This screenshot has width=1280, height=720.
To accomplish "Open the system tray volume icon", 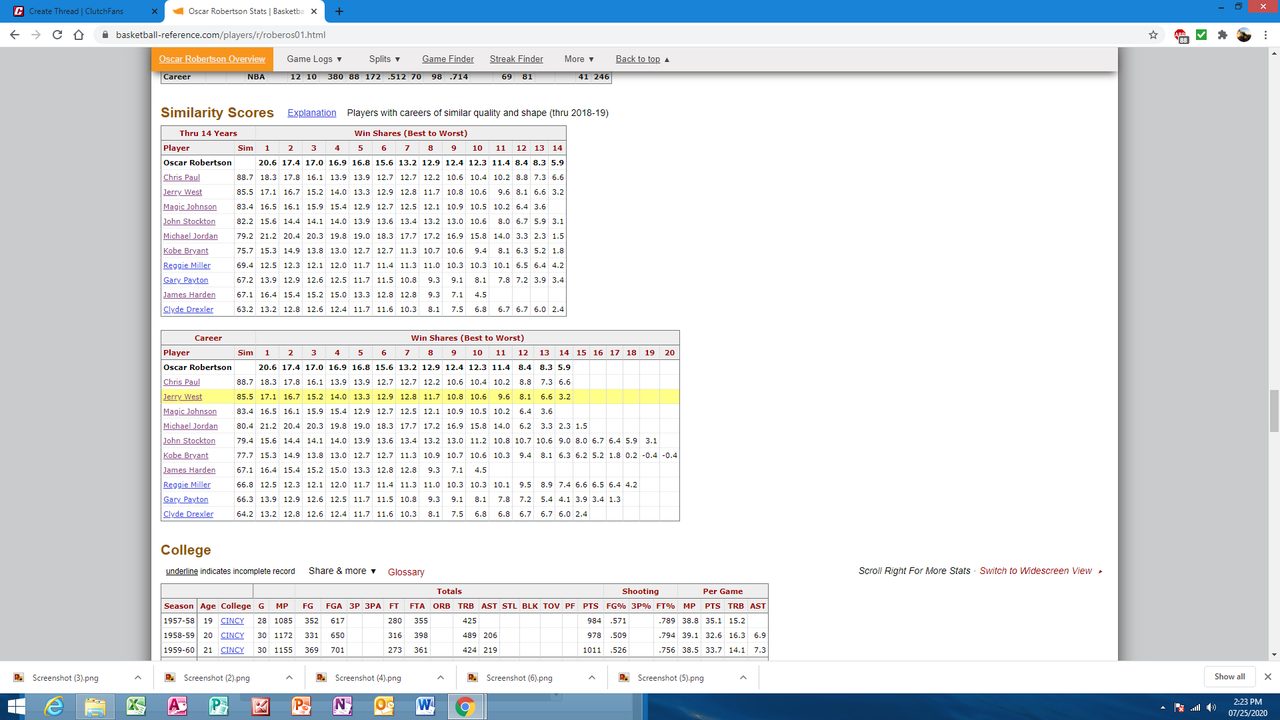I will point(1213,707).
